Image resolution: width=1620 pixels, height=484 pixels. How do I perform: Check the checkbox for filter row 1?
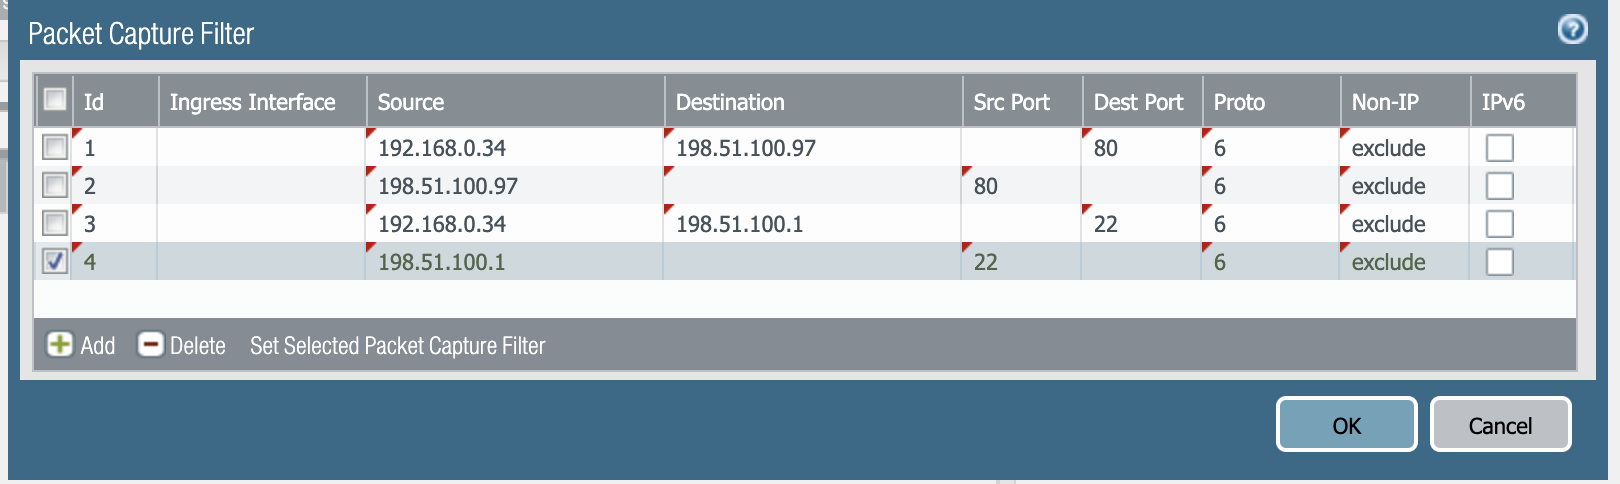click(55, 148)
